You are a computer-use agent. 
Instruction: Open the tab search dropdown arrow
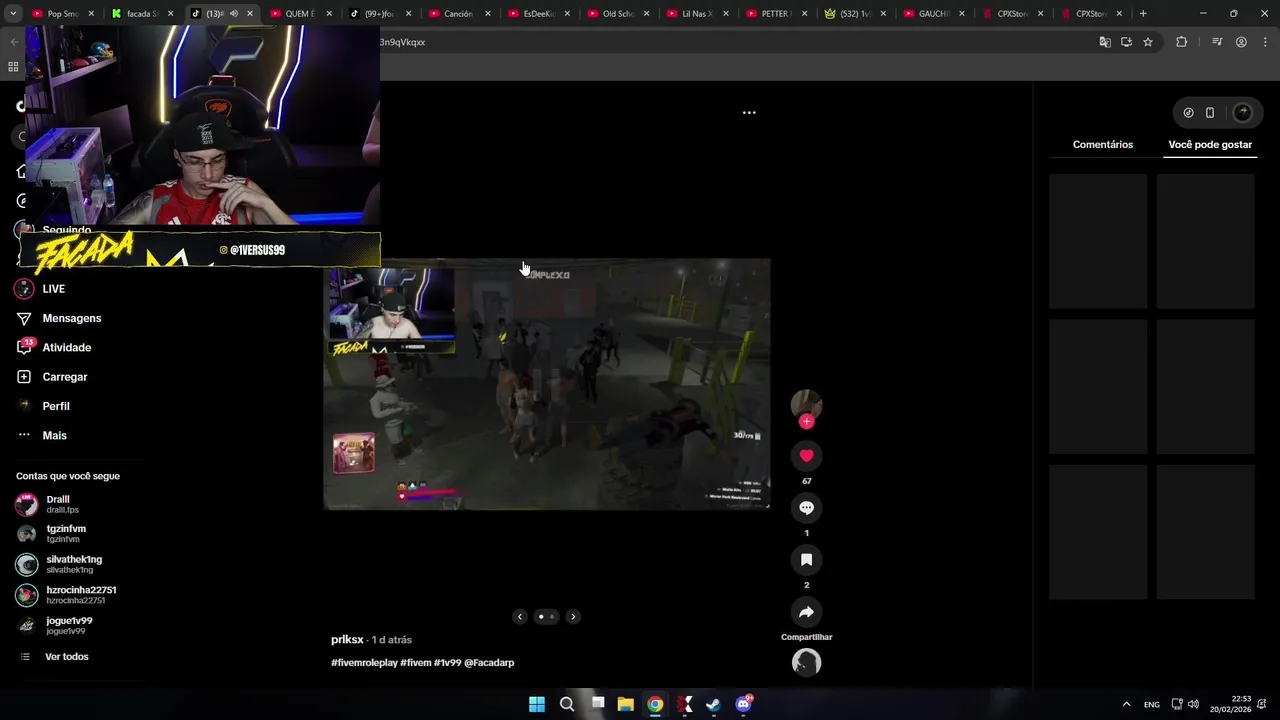tap(13, 14)
